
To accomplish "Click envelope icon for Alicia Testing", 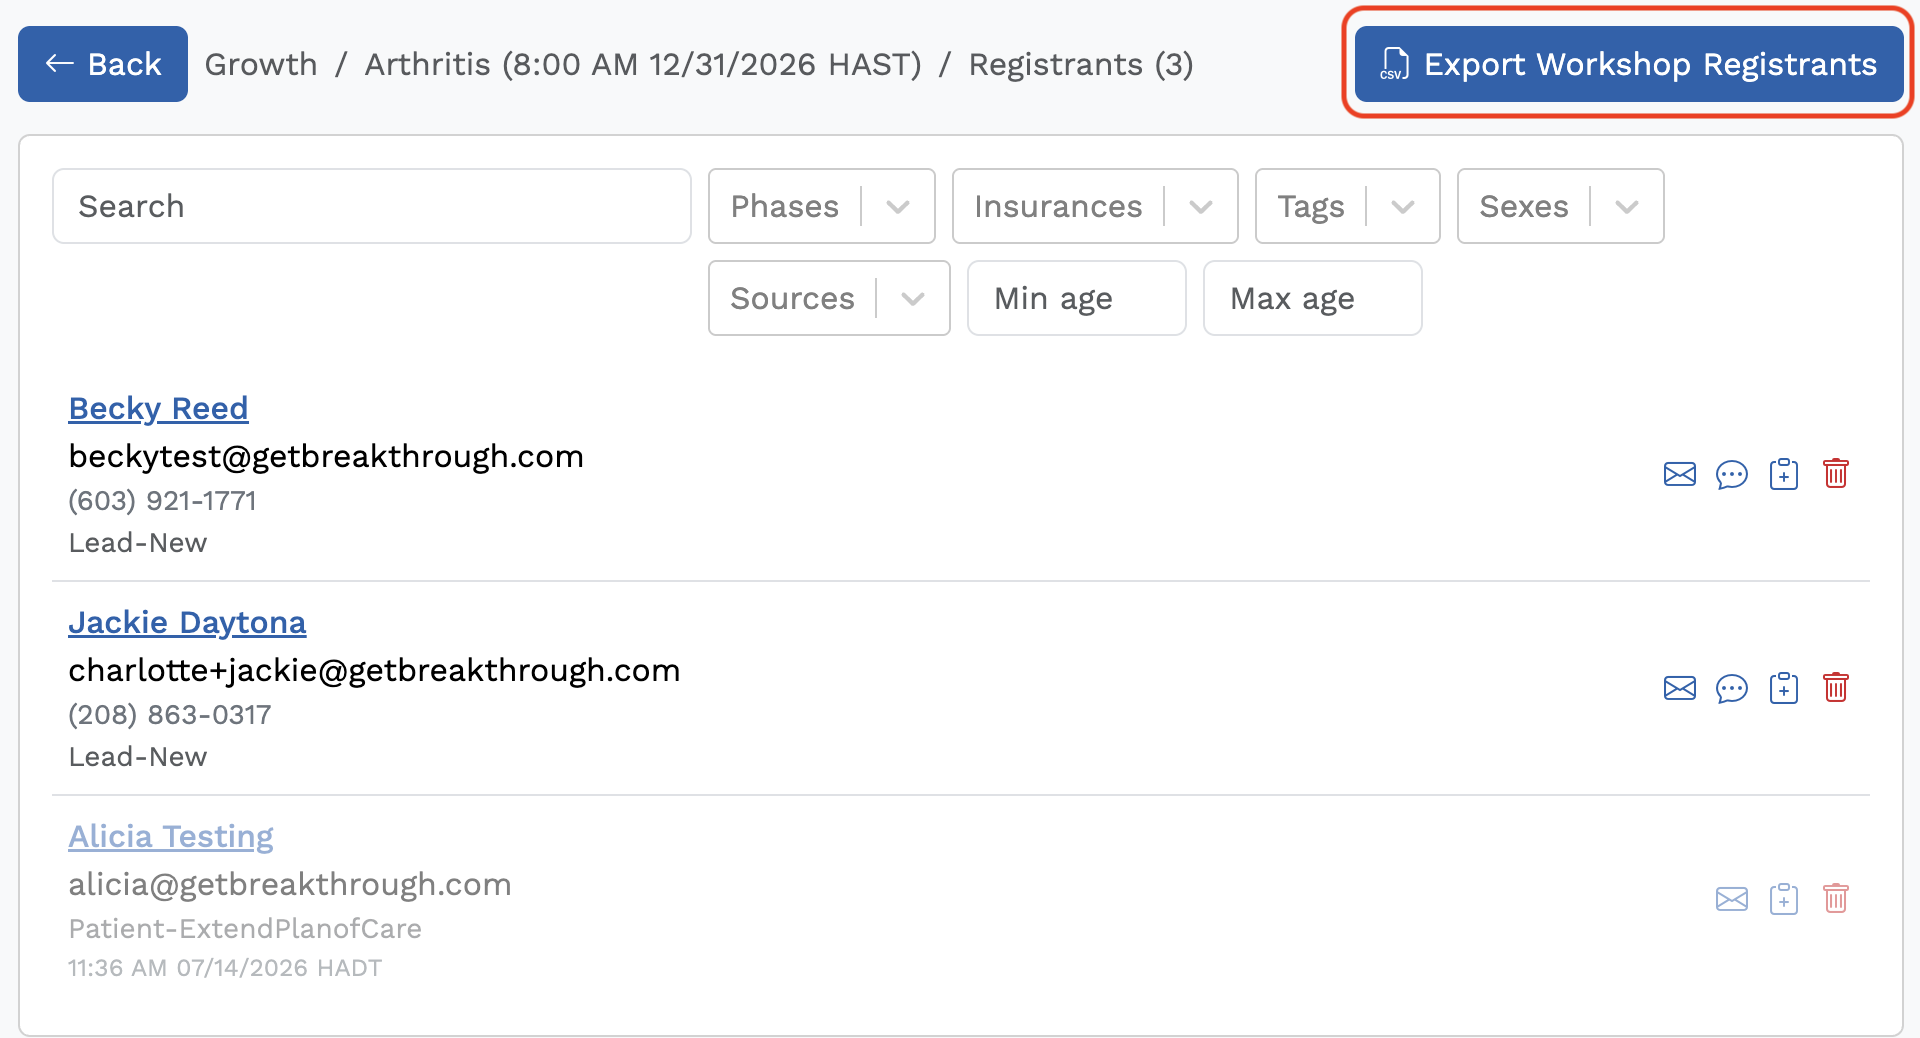I will 1732,899.
